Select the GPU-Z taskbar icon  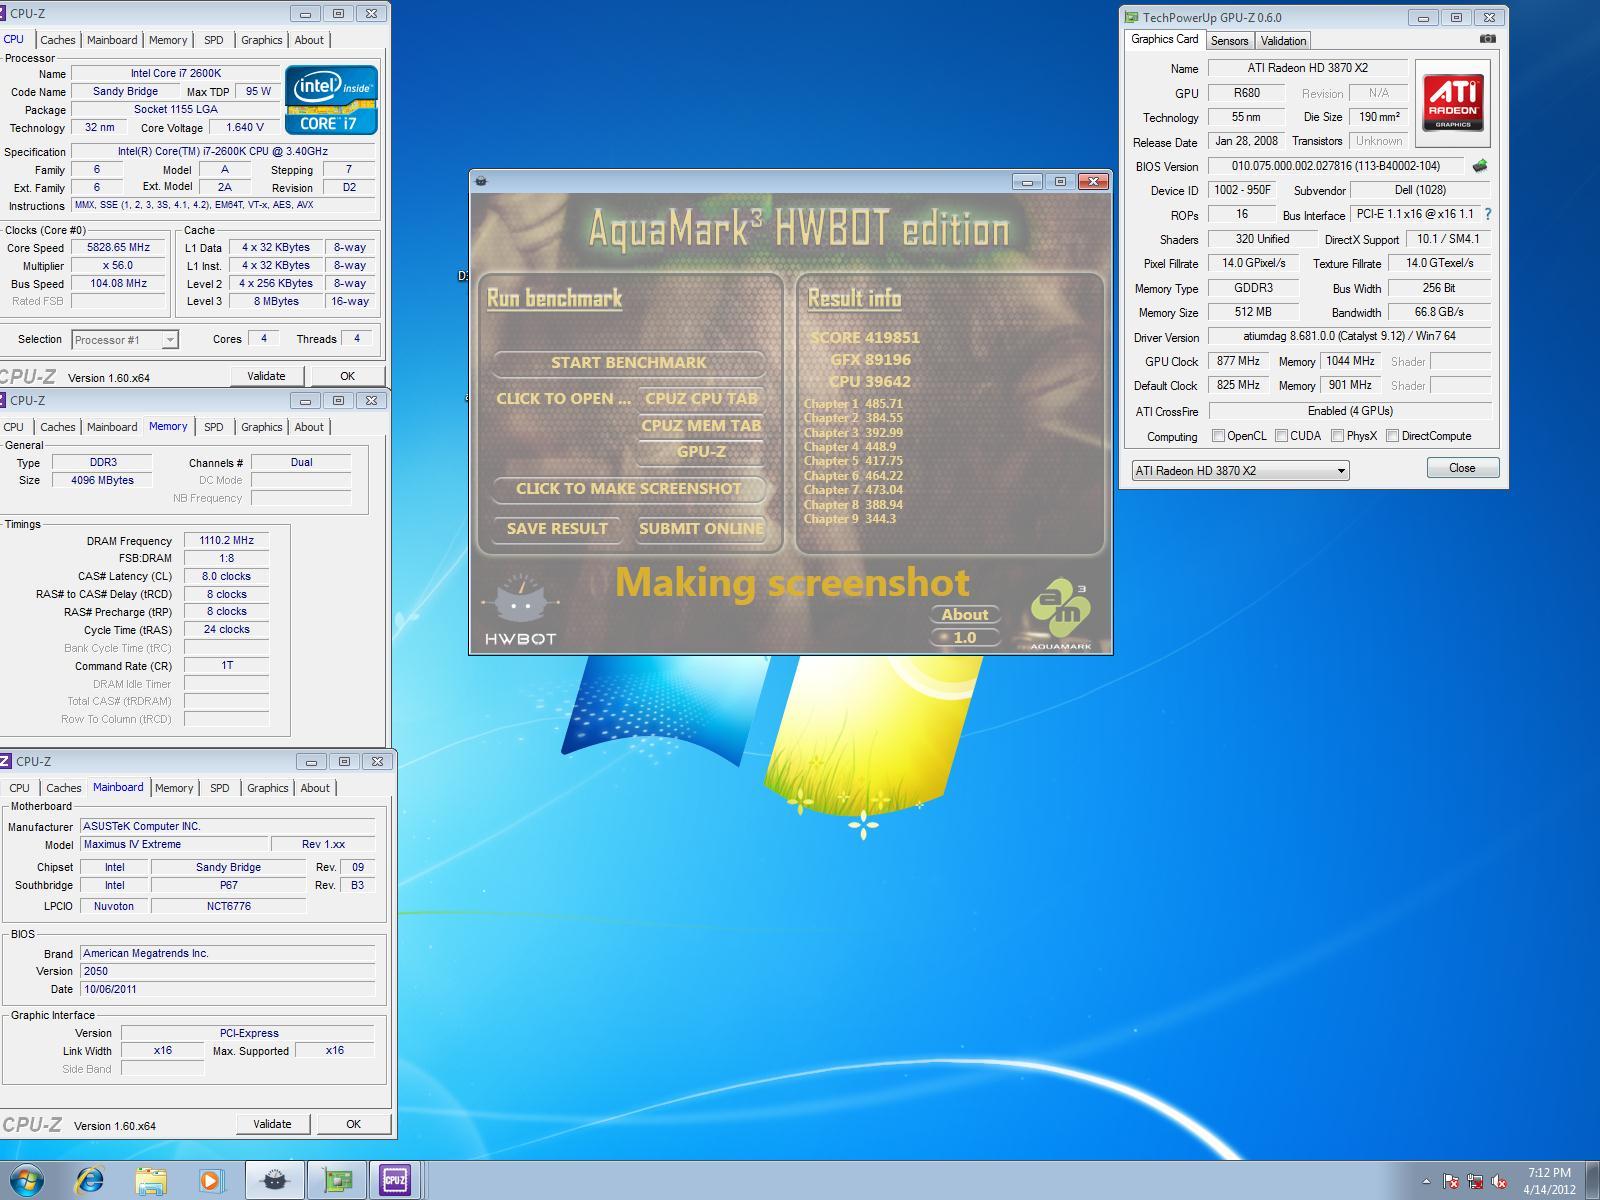tap(337, 1181)
